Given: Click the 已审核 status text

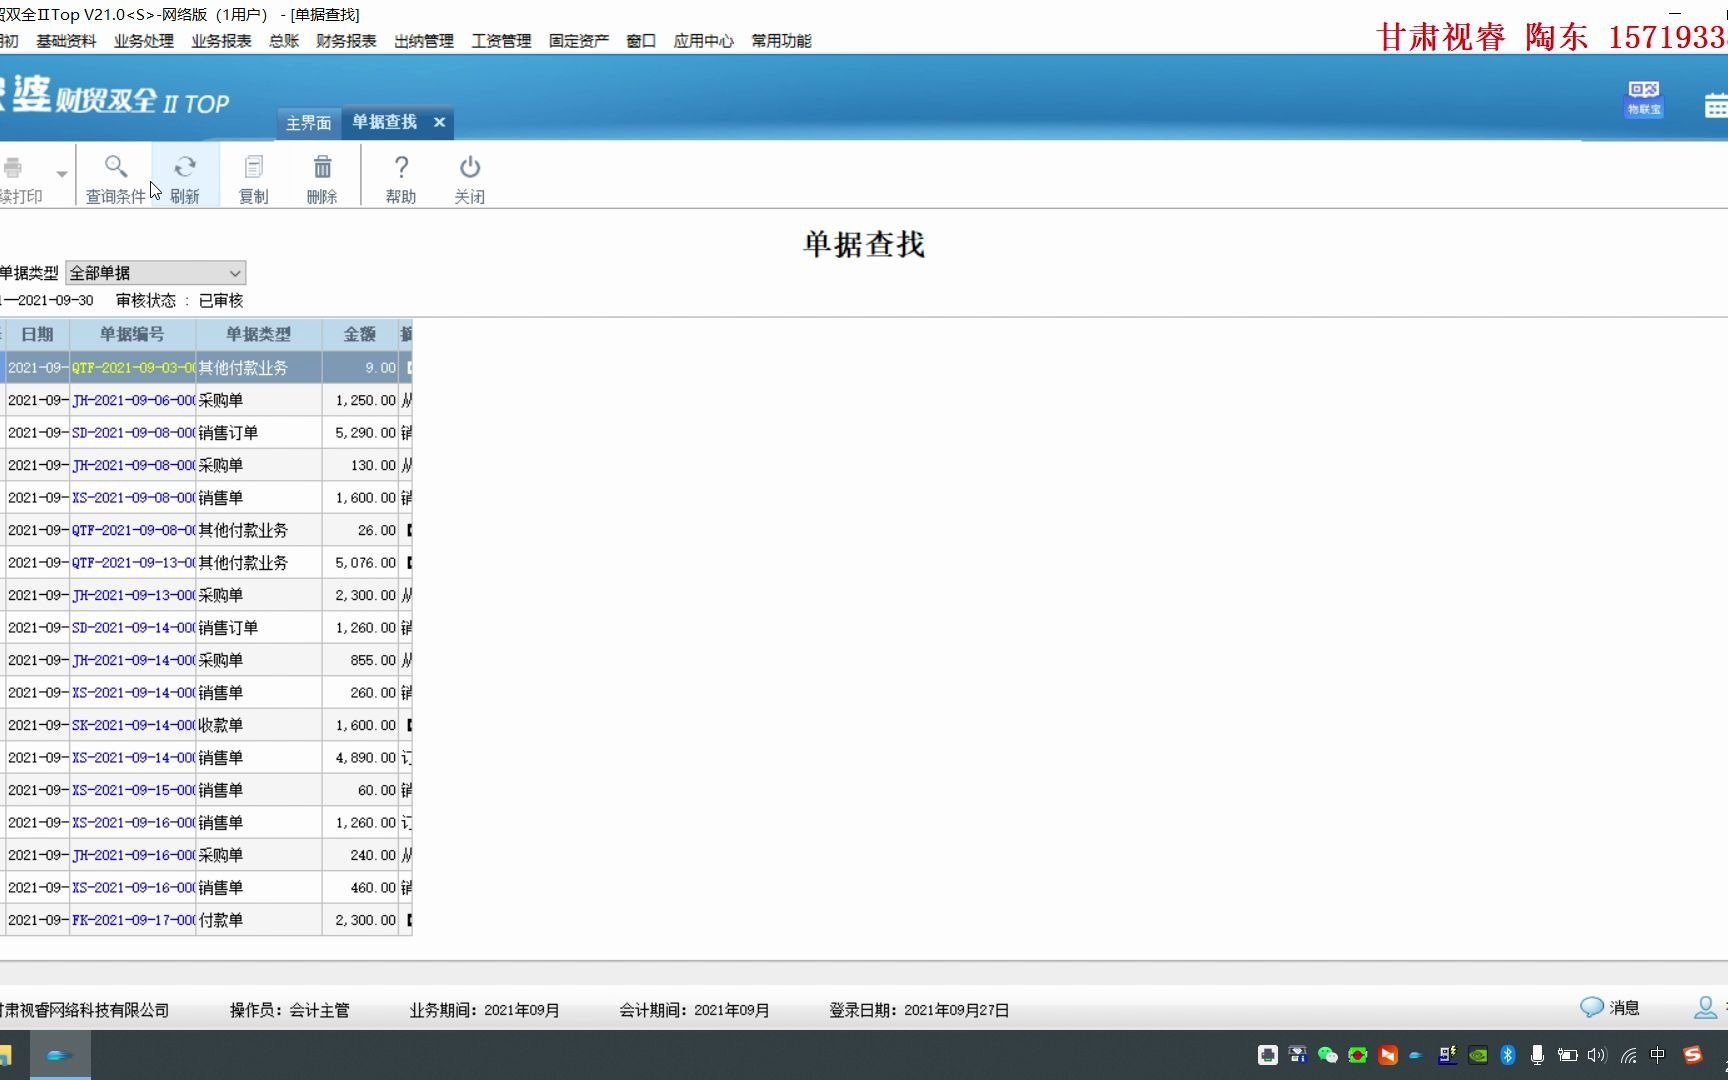Looking at the screenshot, I should click(x=221, y=300).
